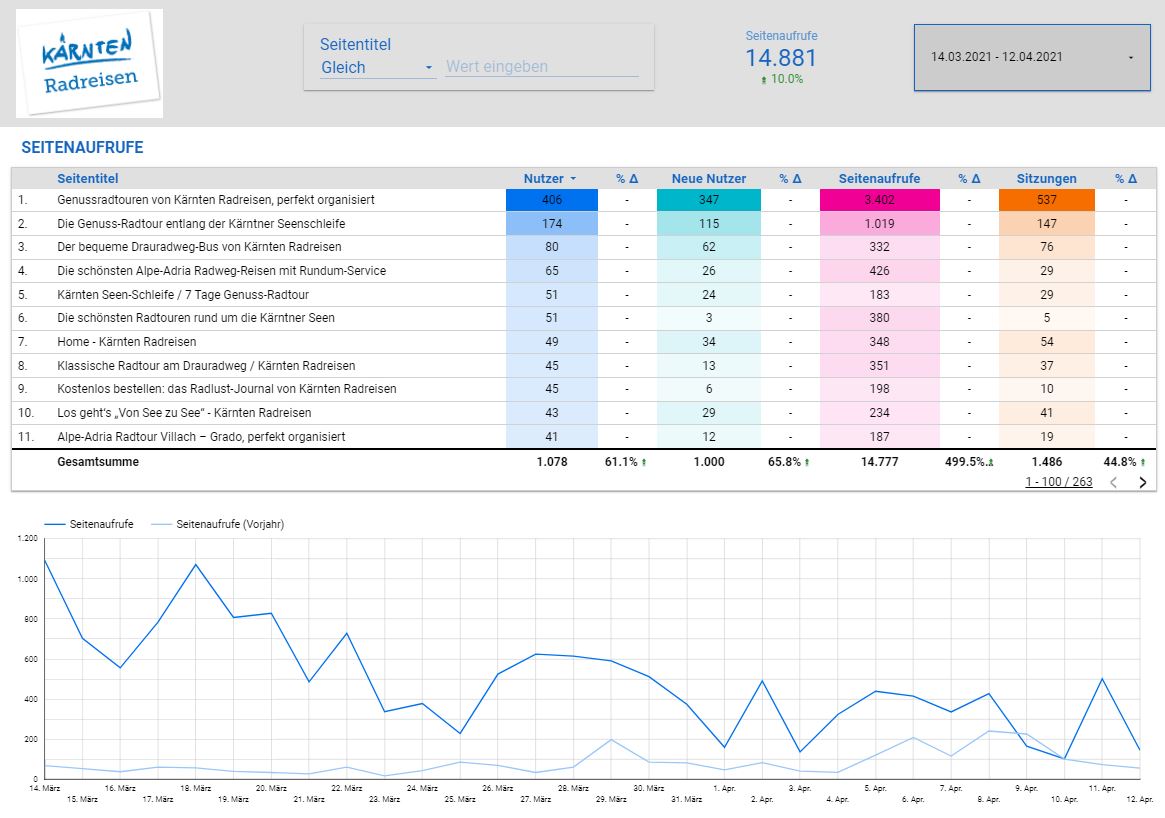This screenshot has height=818, width=1165.
Task: Click Nutzer column sort arrow
Action: click(x=573, y=179)
